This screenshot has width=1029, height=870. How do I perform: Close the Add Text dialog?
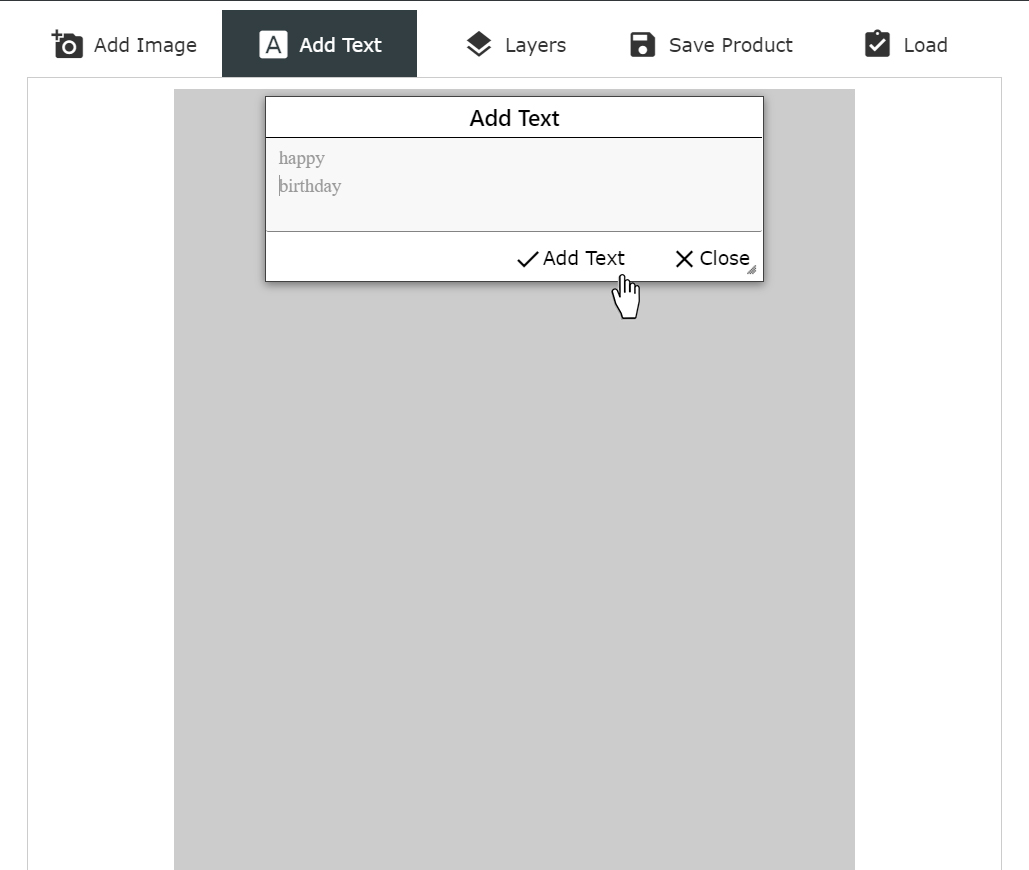pyautogui.click(x=712, y=258)
